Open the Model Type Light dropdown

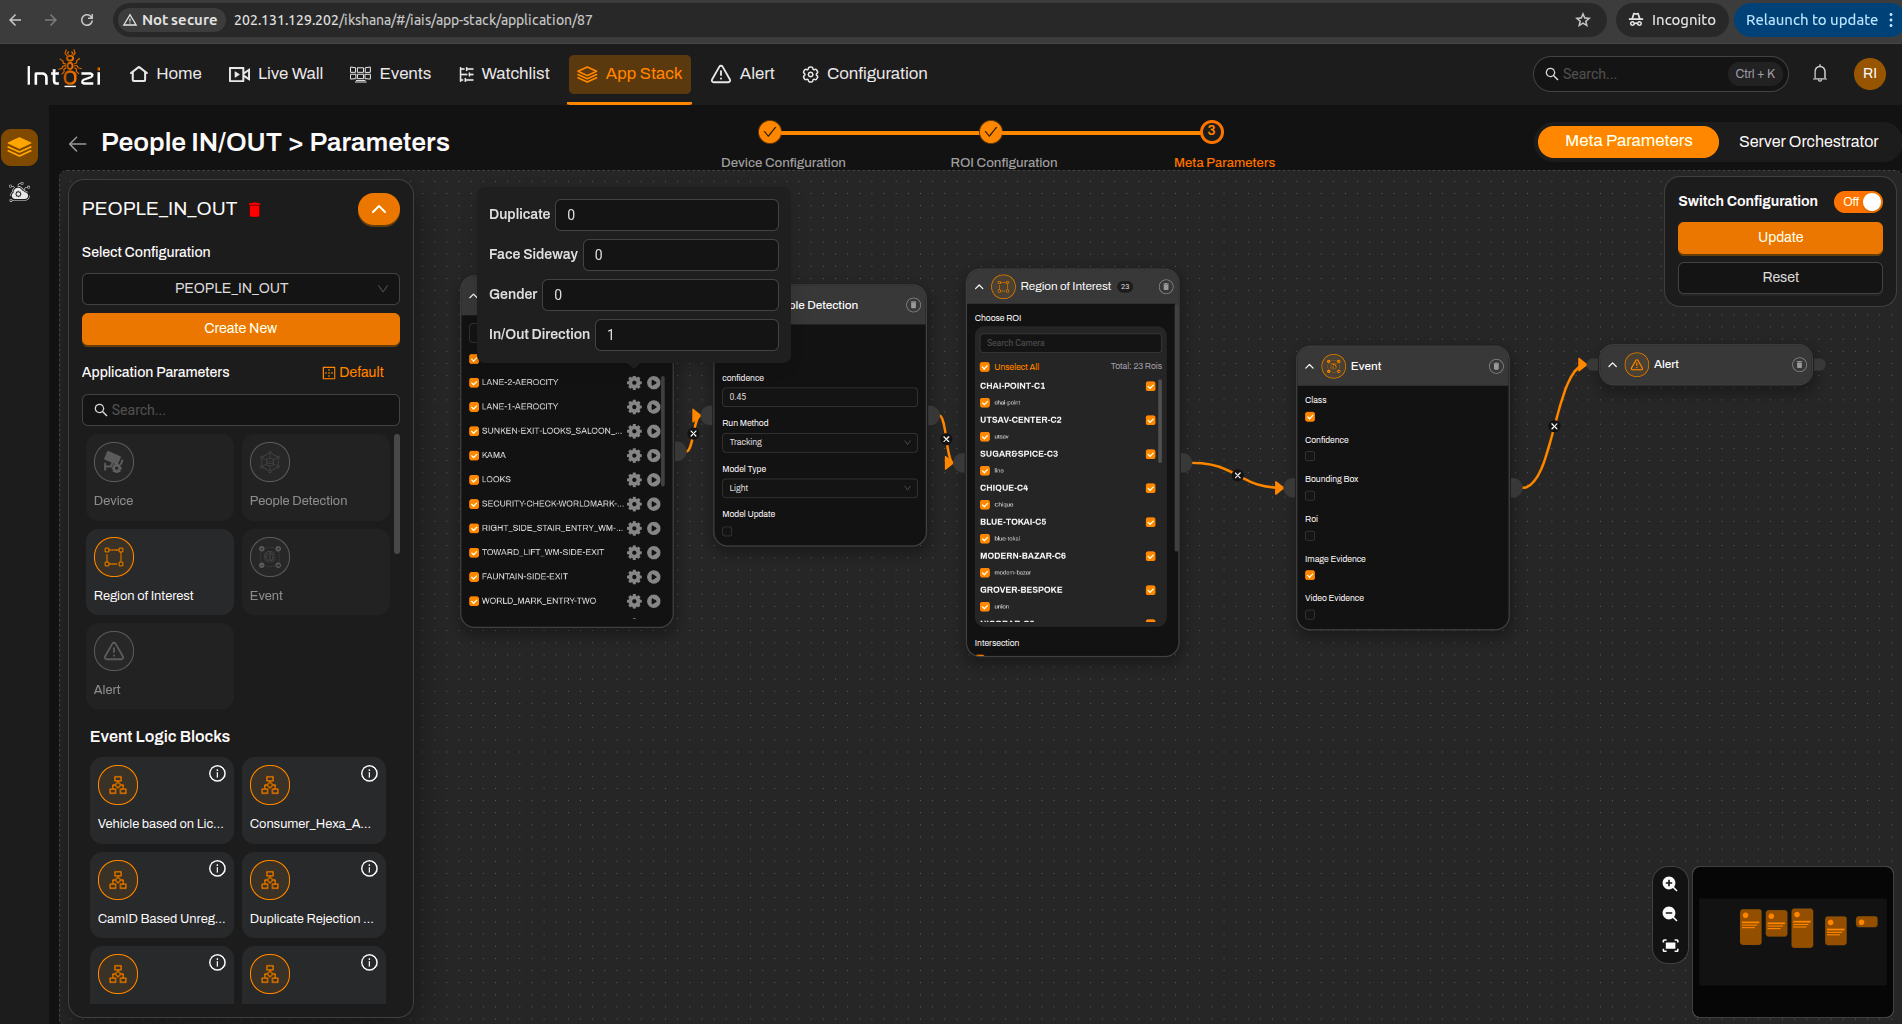pyautogui.click(x=819, y=489)
